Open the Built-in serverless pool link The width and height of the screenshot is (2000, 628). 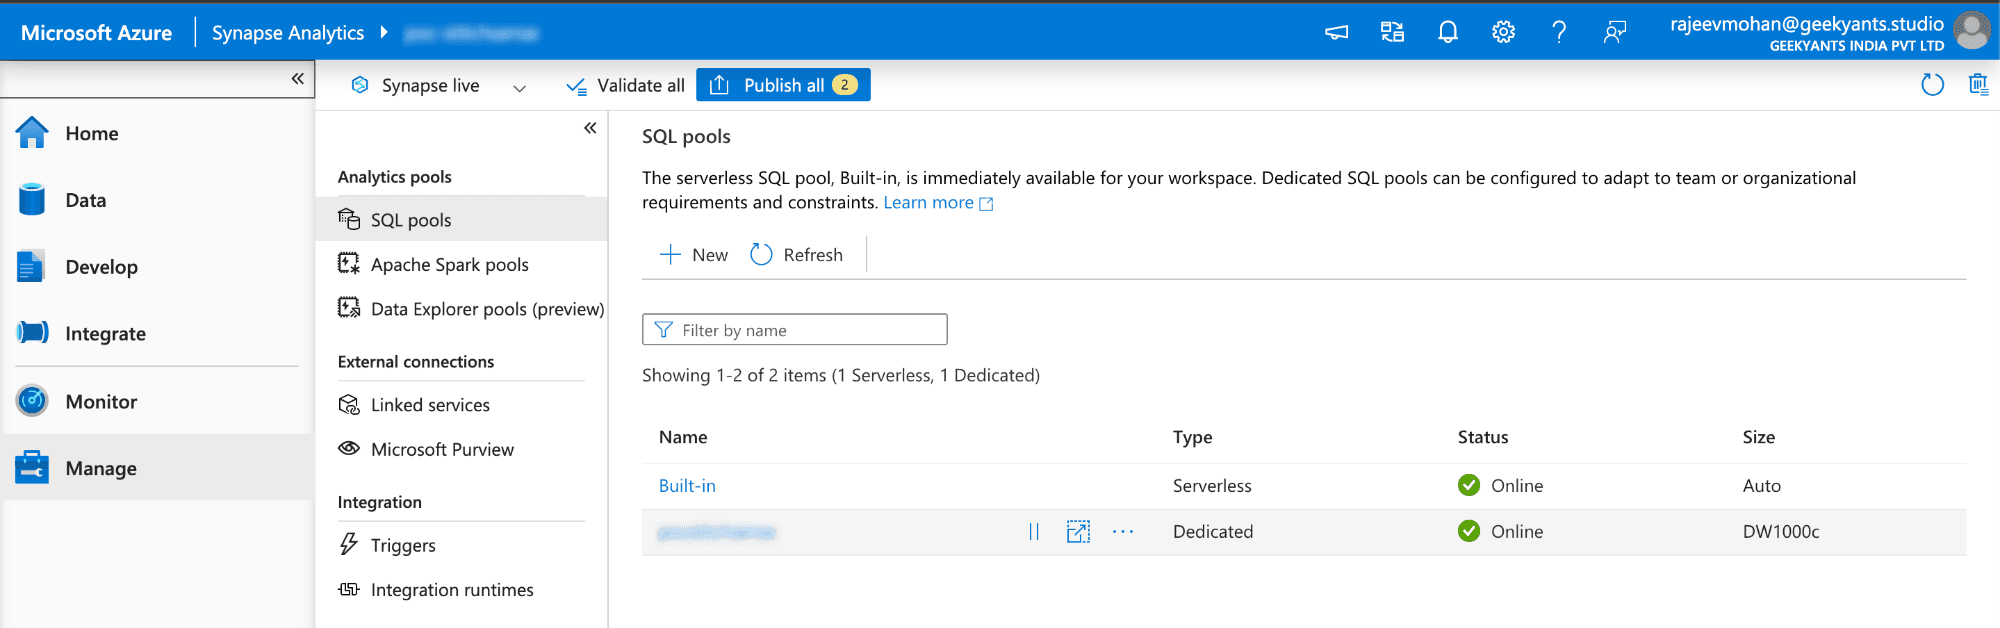(687, 486)
